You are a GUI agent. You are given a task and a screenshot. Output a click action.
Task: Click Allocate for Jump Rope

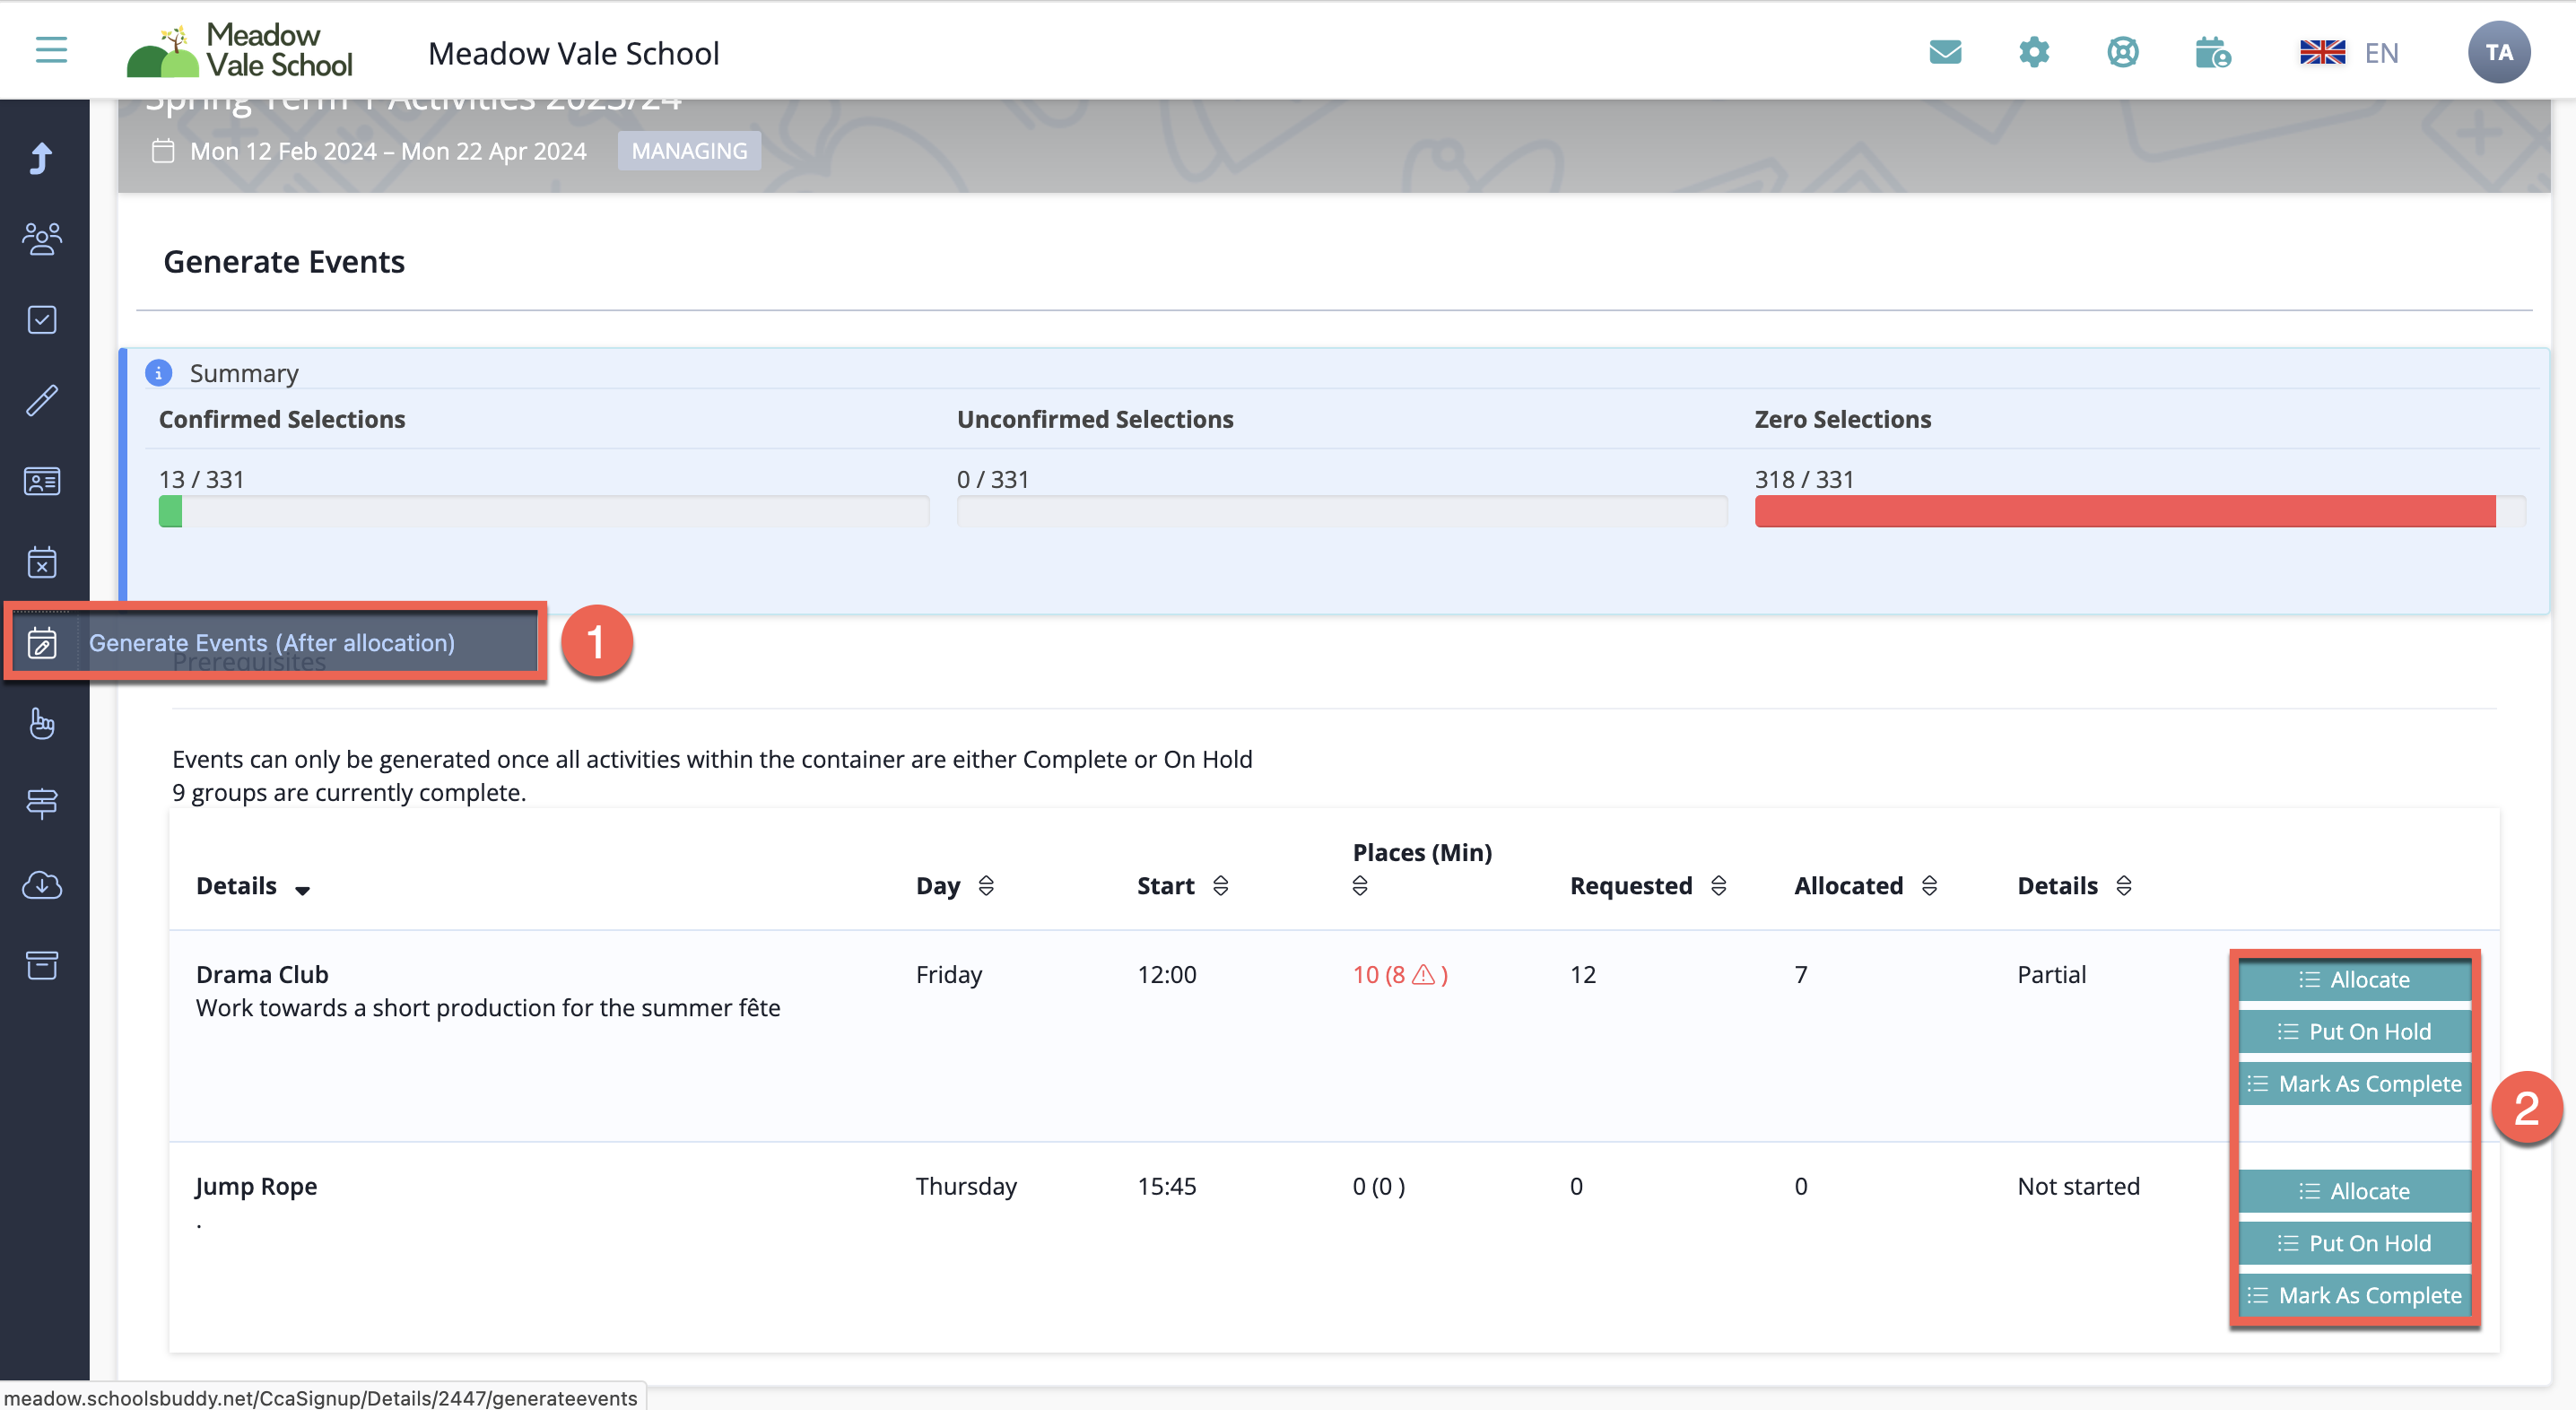point(2355,1191)
